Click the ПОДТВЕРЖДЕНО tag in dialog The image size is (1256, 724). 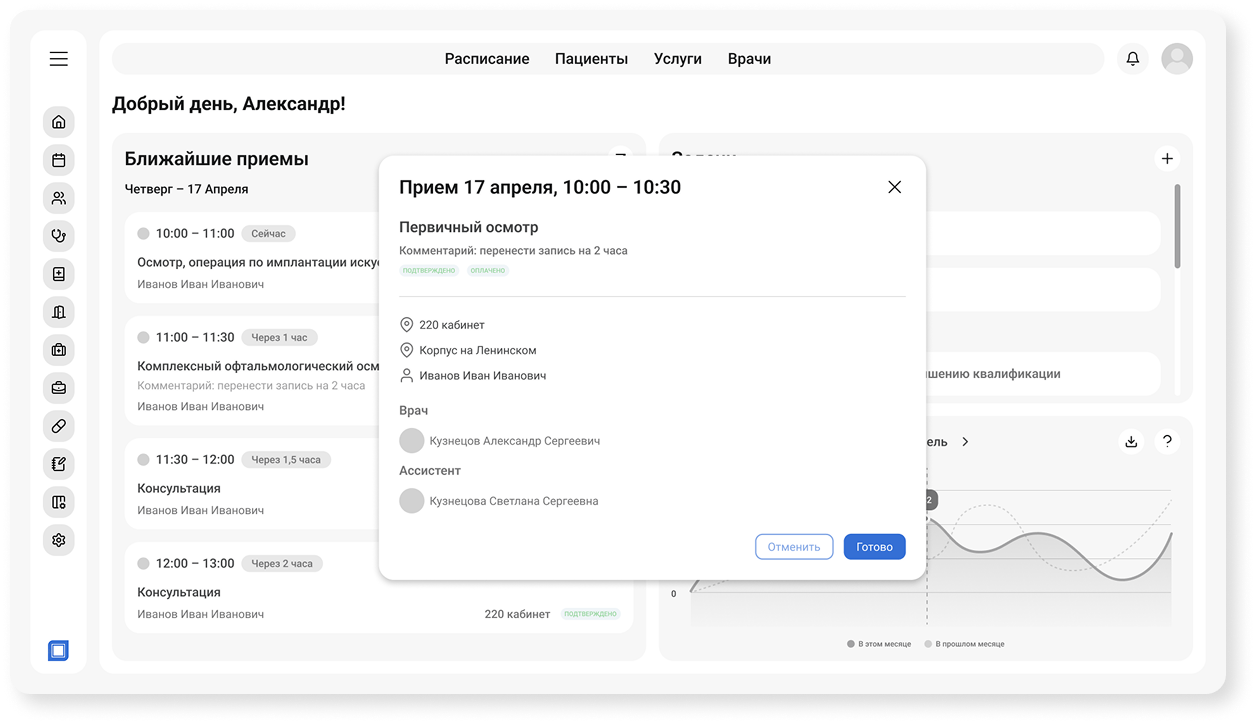[429, 271]
